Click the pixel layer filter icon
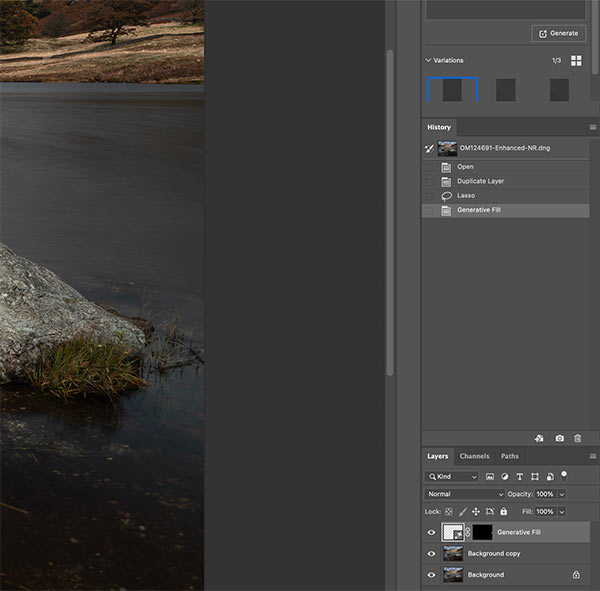 click(x=490, y=477)
